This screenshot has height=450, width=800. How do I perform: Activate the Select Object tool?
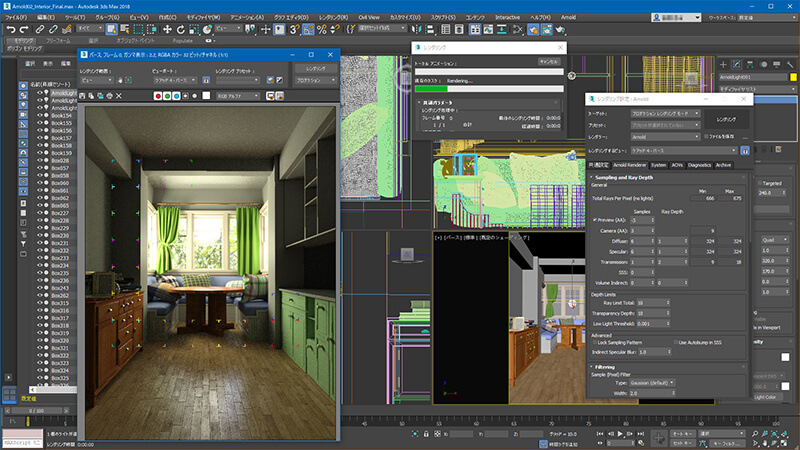[111, 30]
